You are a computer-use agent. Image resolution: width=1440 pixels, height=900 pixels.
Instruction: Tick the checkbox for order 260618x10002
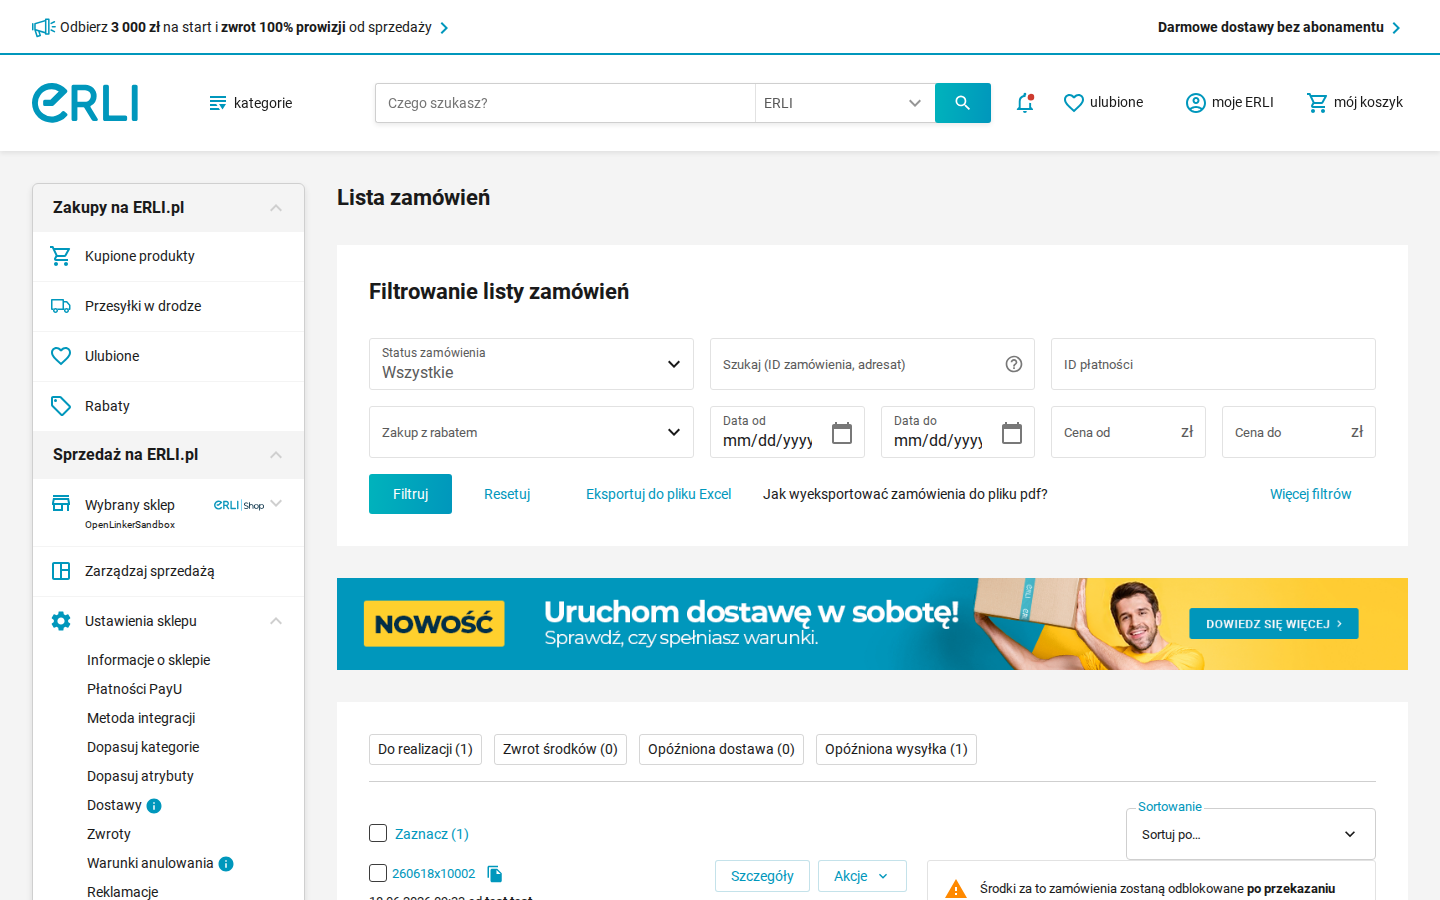[x=378, y=873]
